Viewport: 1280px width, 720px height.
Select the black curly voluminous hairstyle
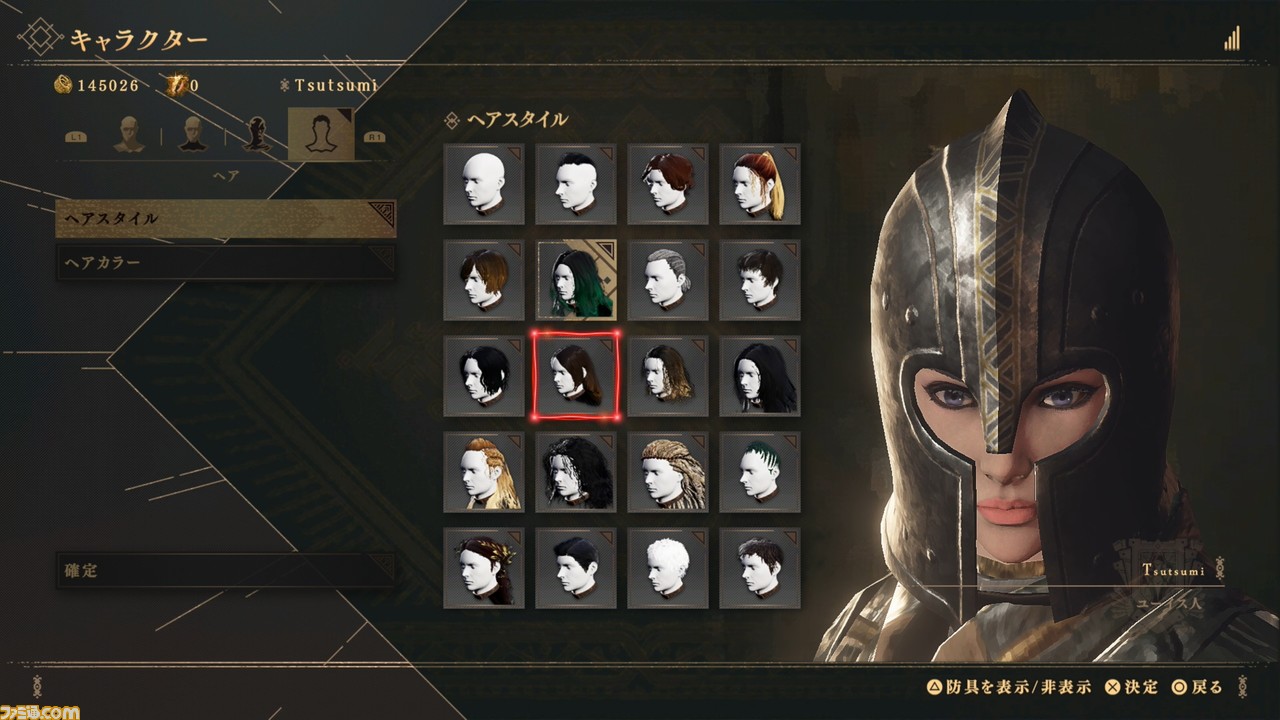click(x=576, y=472)
